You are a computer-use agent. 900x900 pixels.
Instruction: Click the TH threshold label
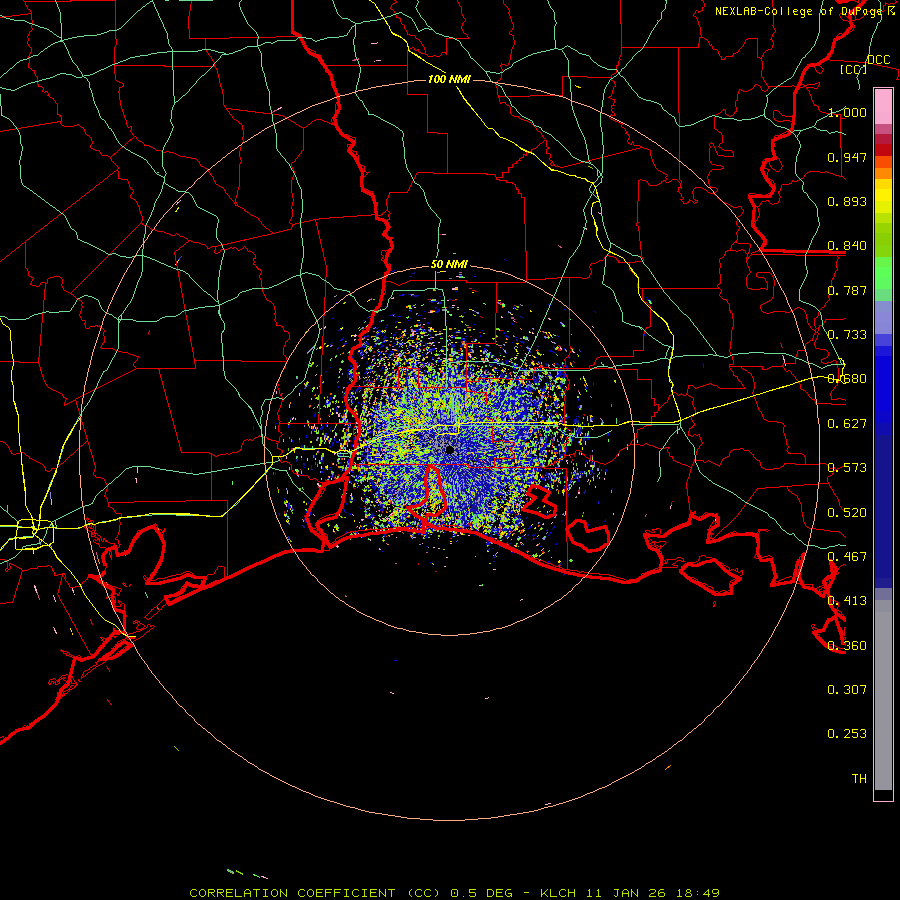[859, 779]
